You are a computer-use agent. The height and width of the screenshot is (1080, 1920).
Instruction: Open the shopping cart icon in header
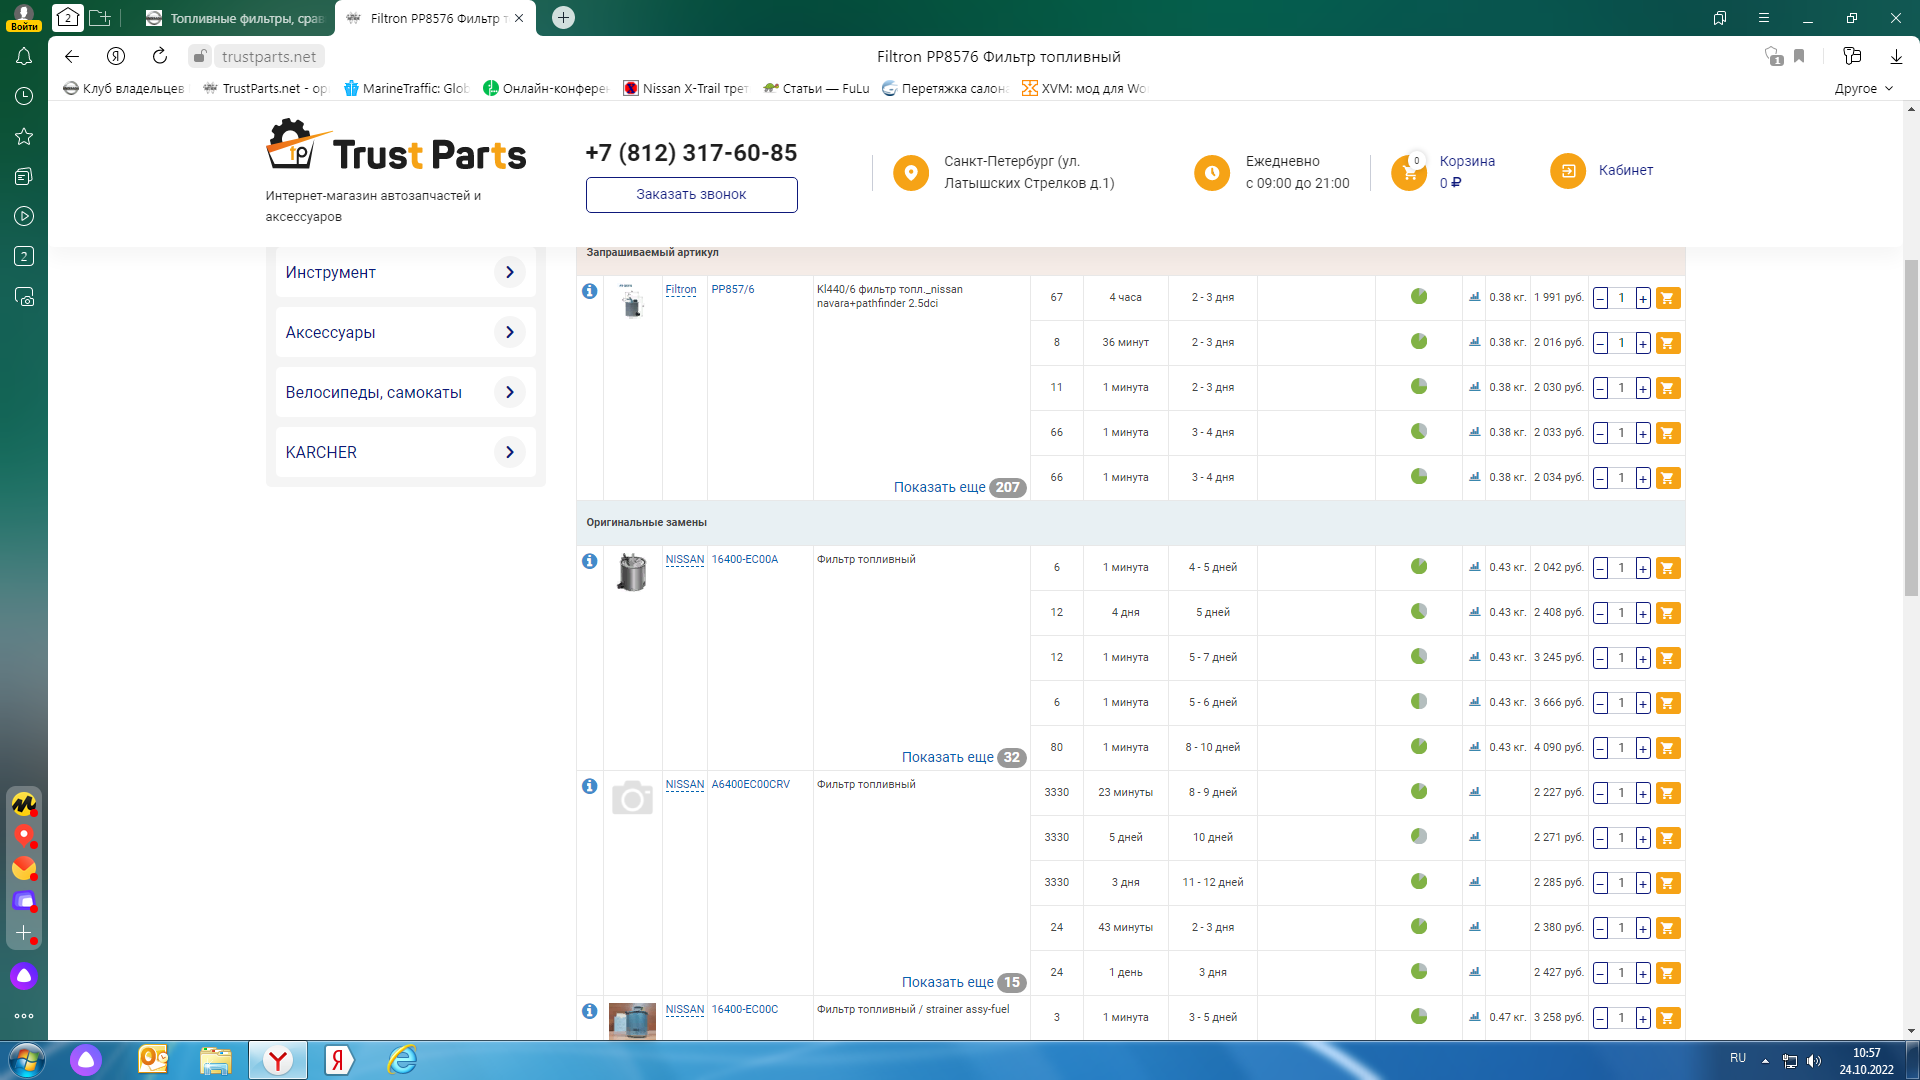click(x=1409, y=172)
